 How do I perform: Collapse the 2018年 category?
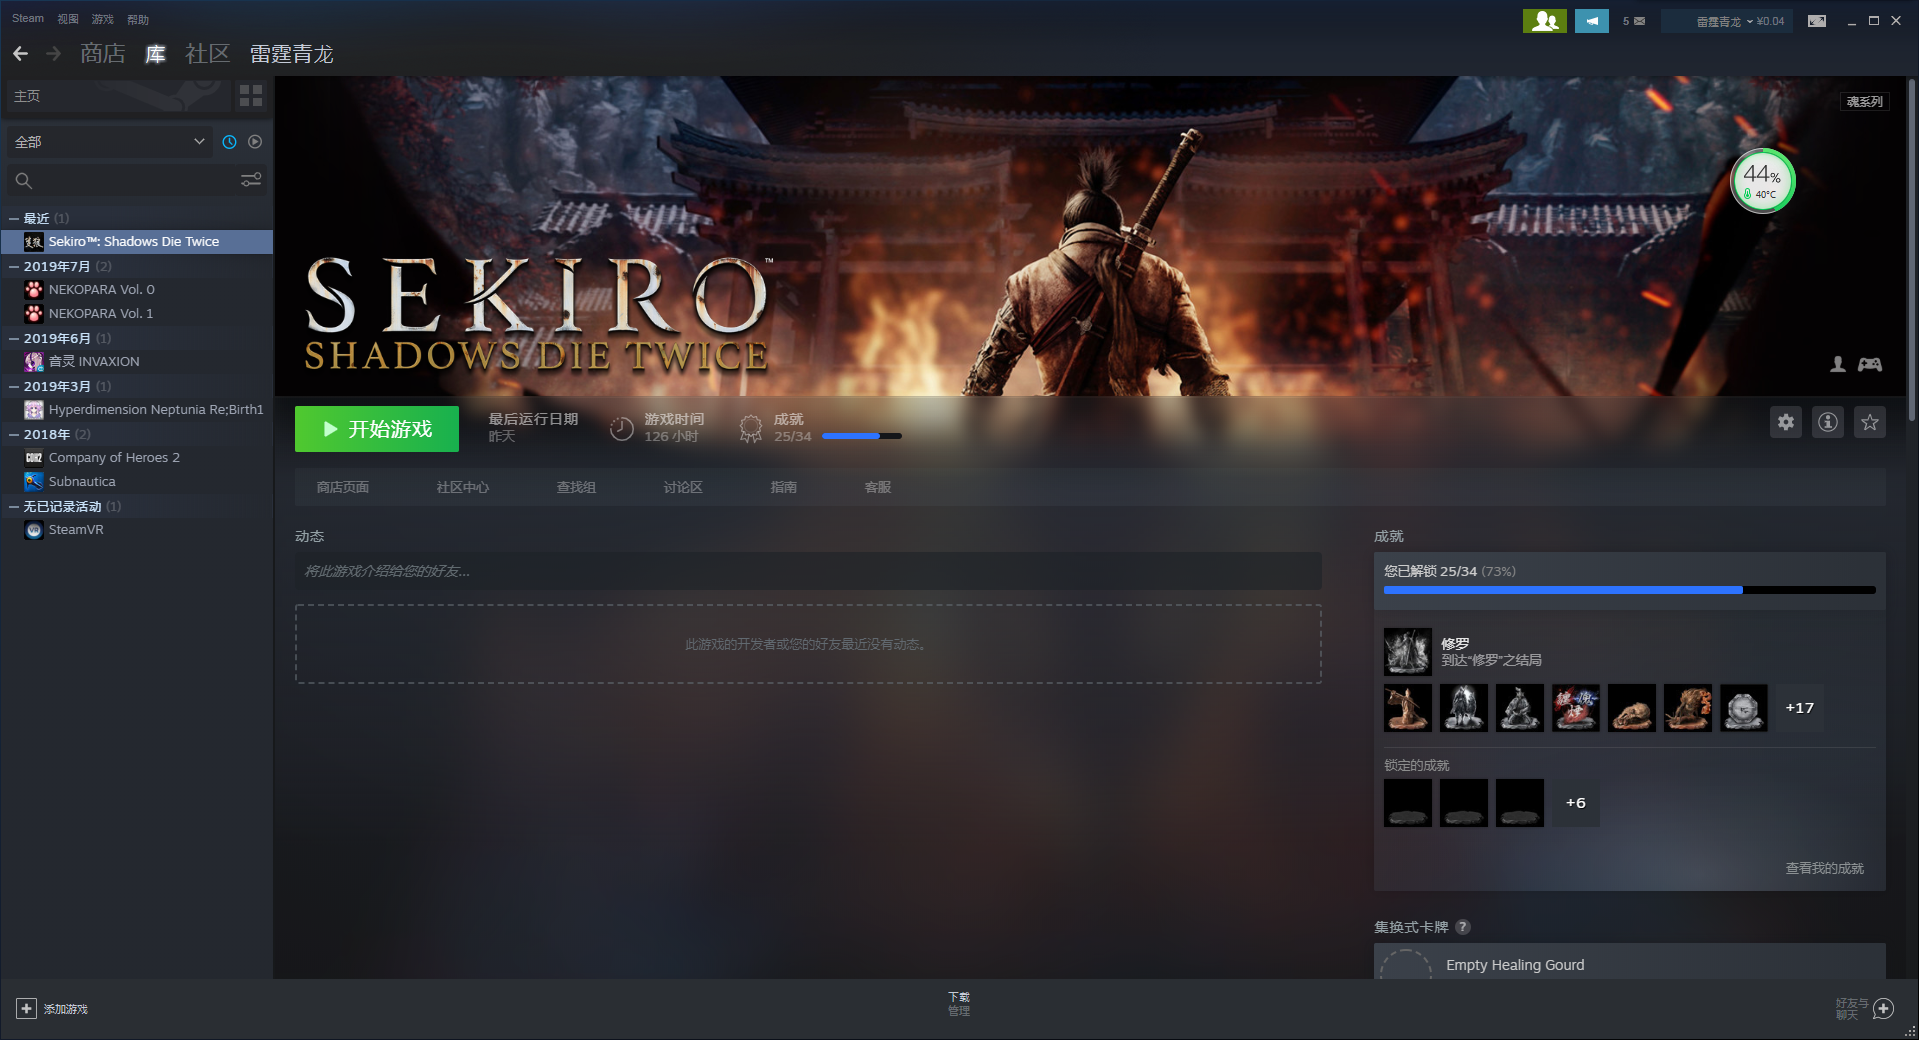pos(14,434)
